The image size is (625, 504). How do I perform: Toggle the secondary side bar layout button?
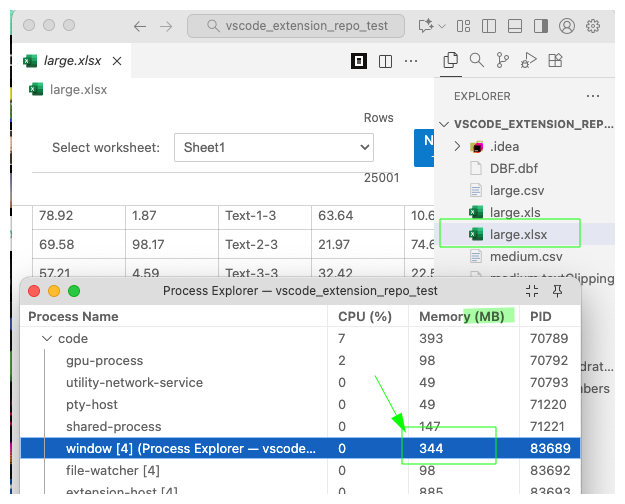(540, 27)
